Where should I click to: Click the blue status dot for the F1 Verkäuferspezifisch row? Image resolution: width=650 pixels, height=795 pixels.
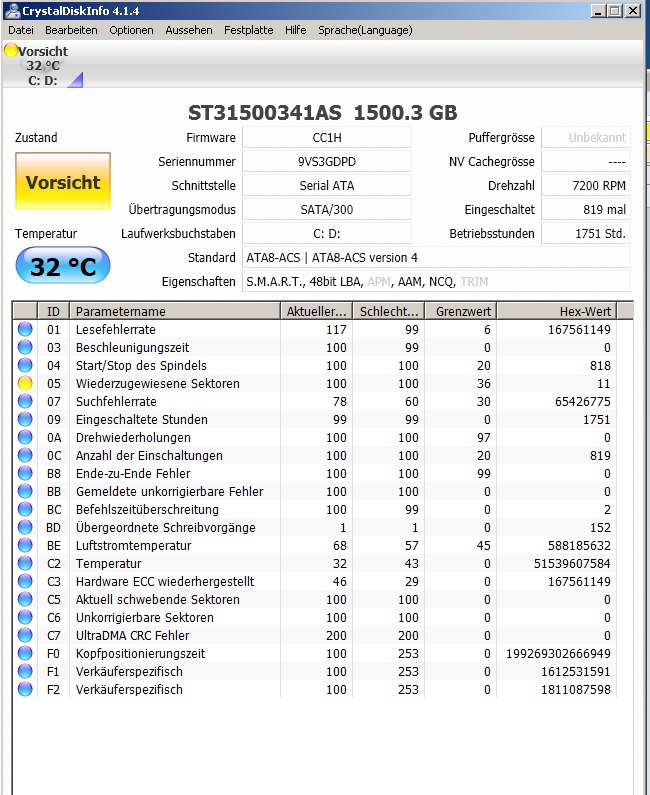tap(25, 671)
